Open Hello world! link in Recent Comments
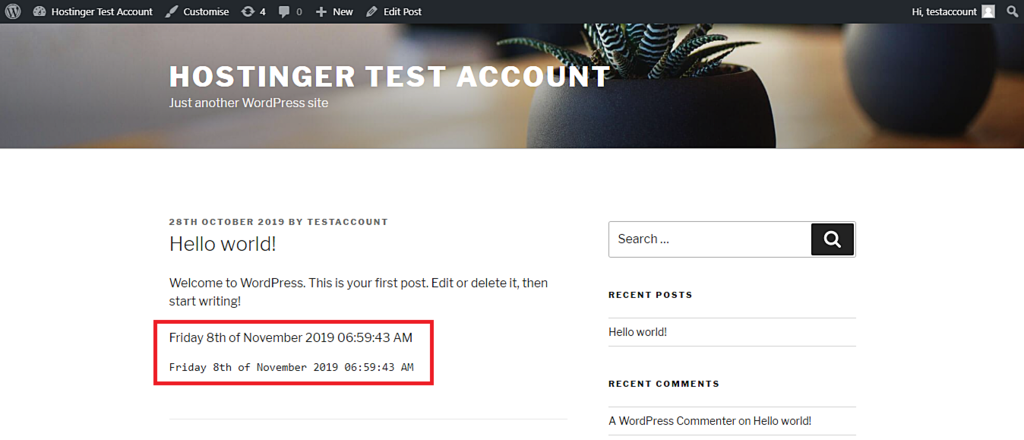 click(x=782, y=421)
